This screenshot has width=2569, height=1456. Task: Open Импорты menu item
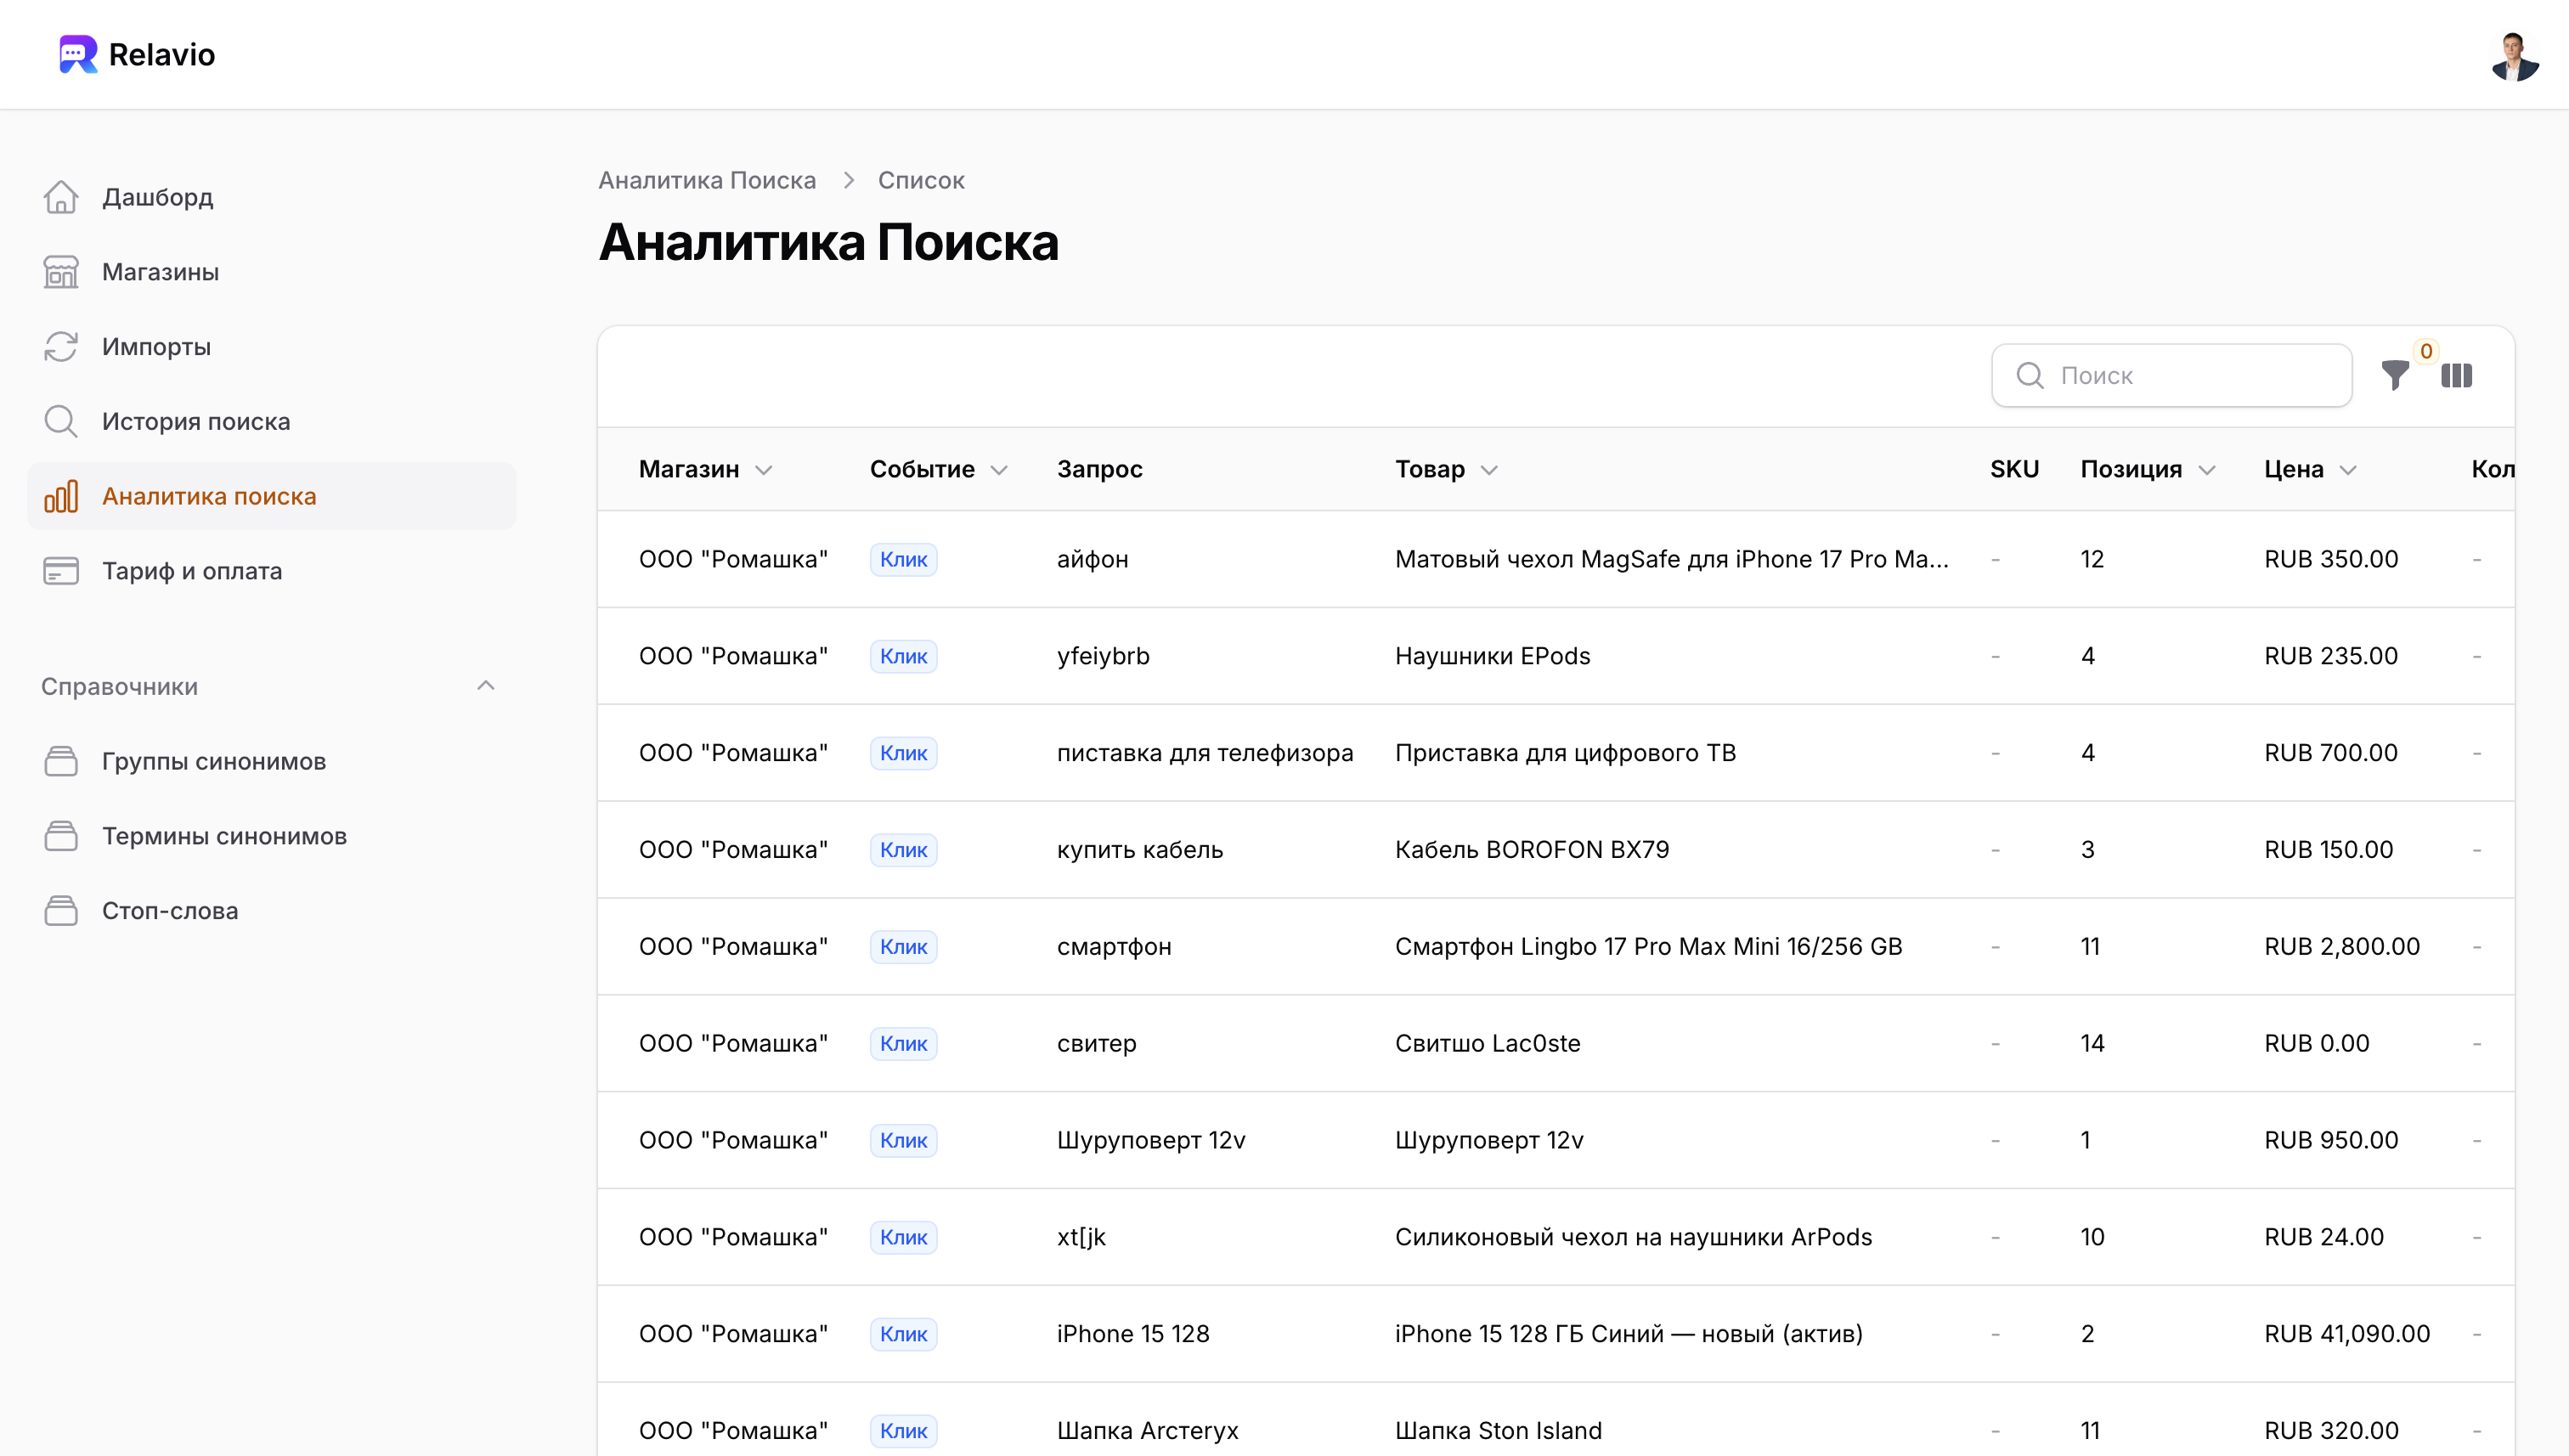(x=271, y=347)
